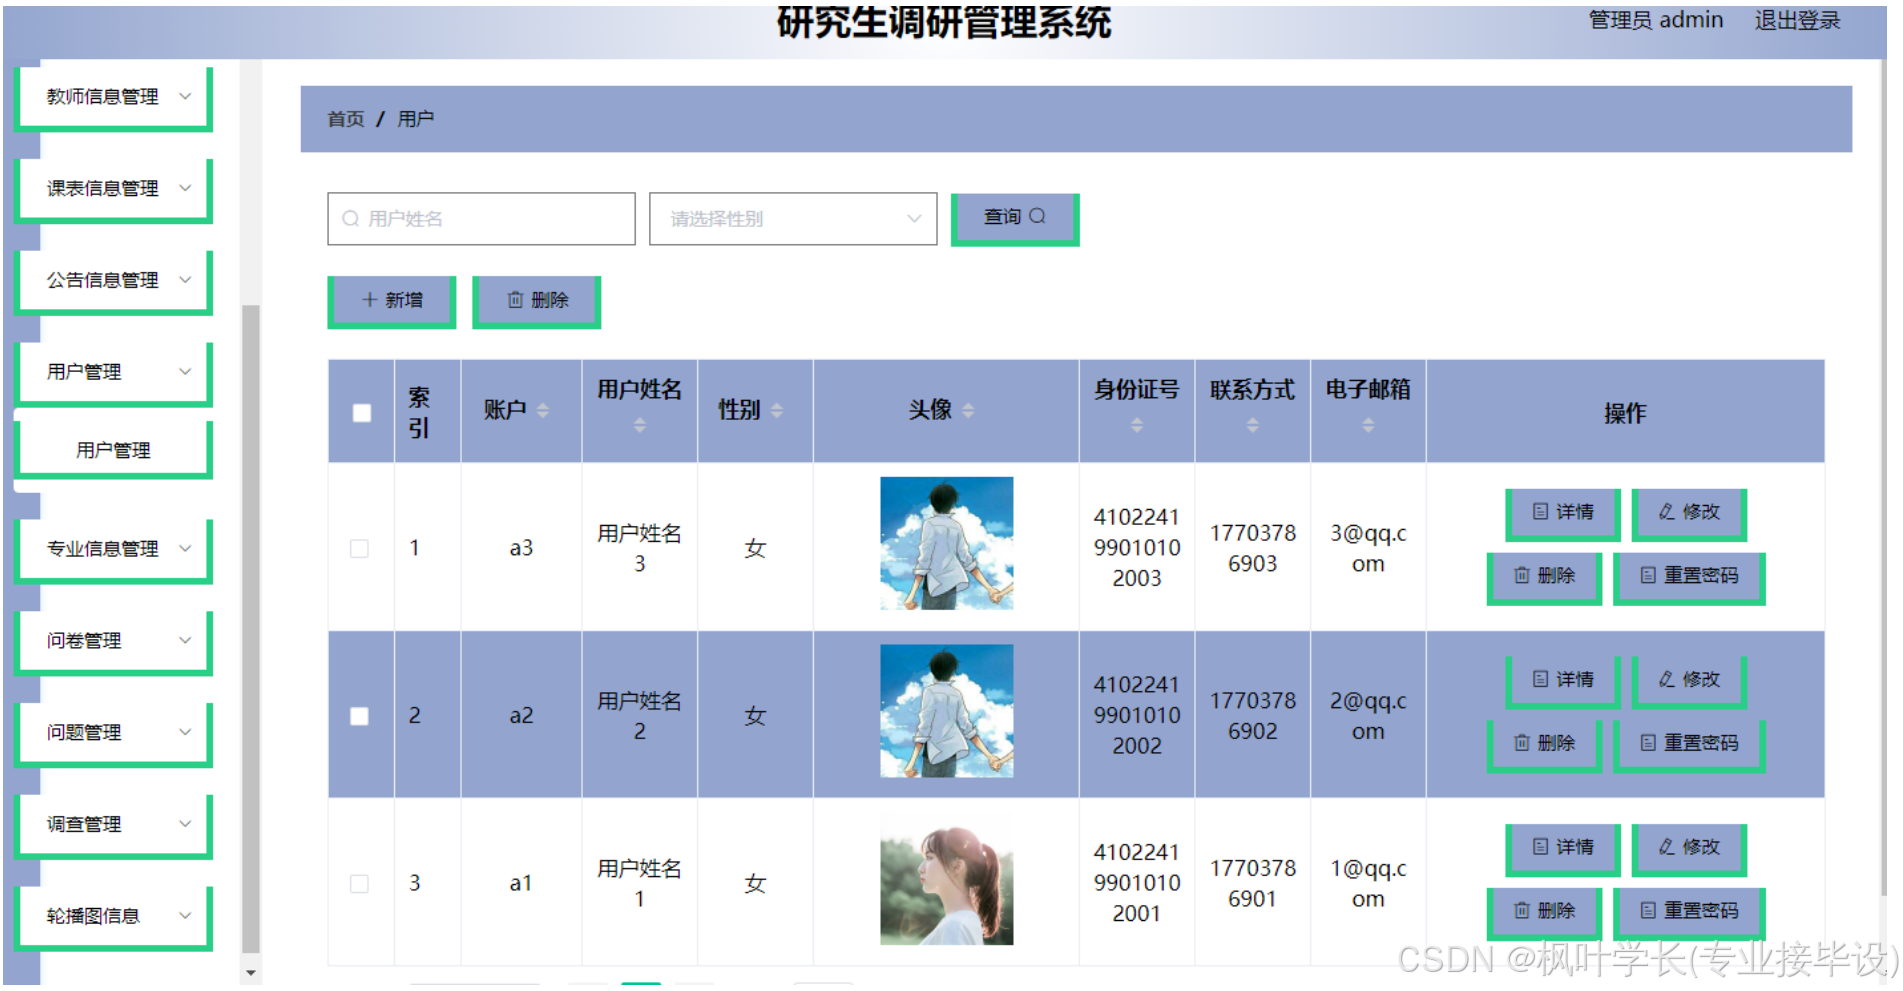The width and height of the screenshot is (1903, 991).
Task: Click the phone cell 17703786902
Action: (x=1253, y=716)
